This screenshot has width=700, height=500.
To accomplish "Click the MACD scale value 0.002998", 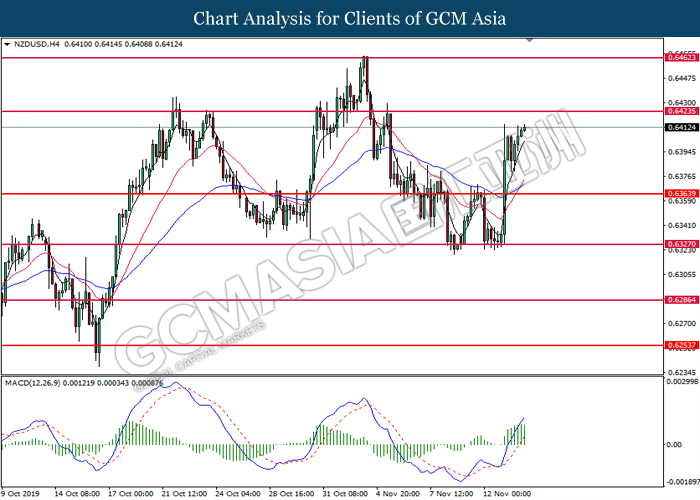I will (682, 382).
